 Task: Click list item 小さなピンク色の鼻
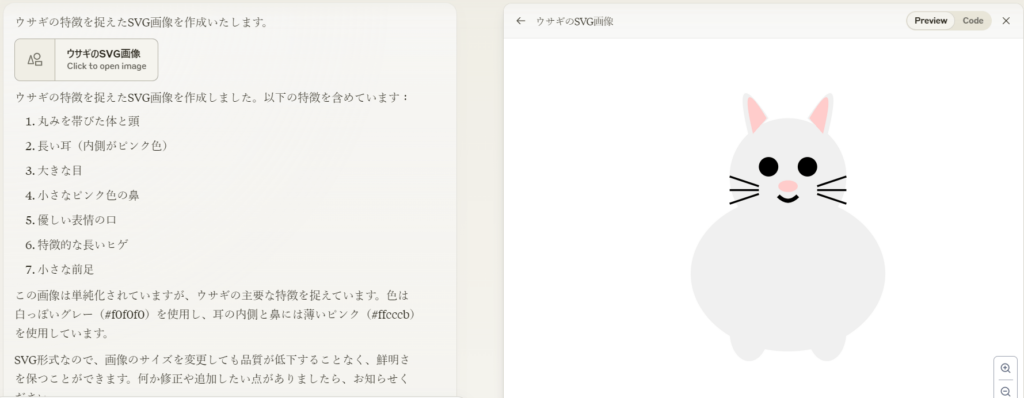coord(89,195)
